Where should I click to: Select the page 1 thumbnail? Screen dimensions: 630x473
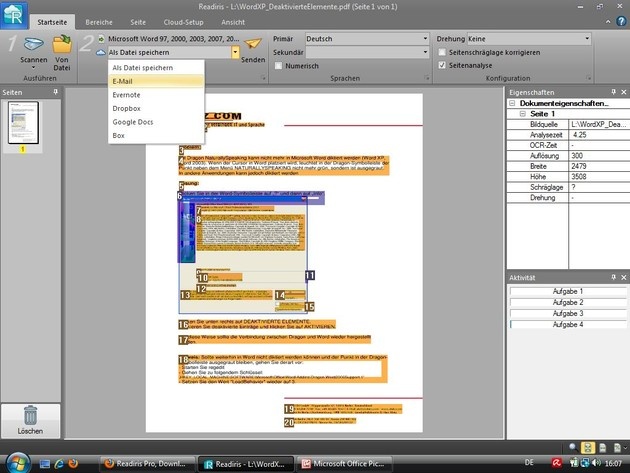coord(23,123)
